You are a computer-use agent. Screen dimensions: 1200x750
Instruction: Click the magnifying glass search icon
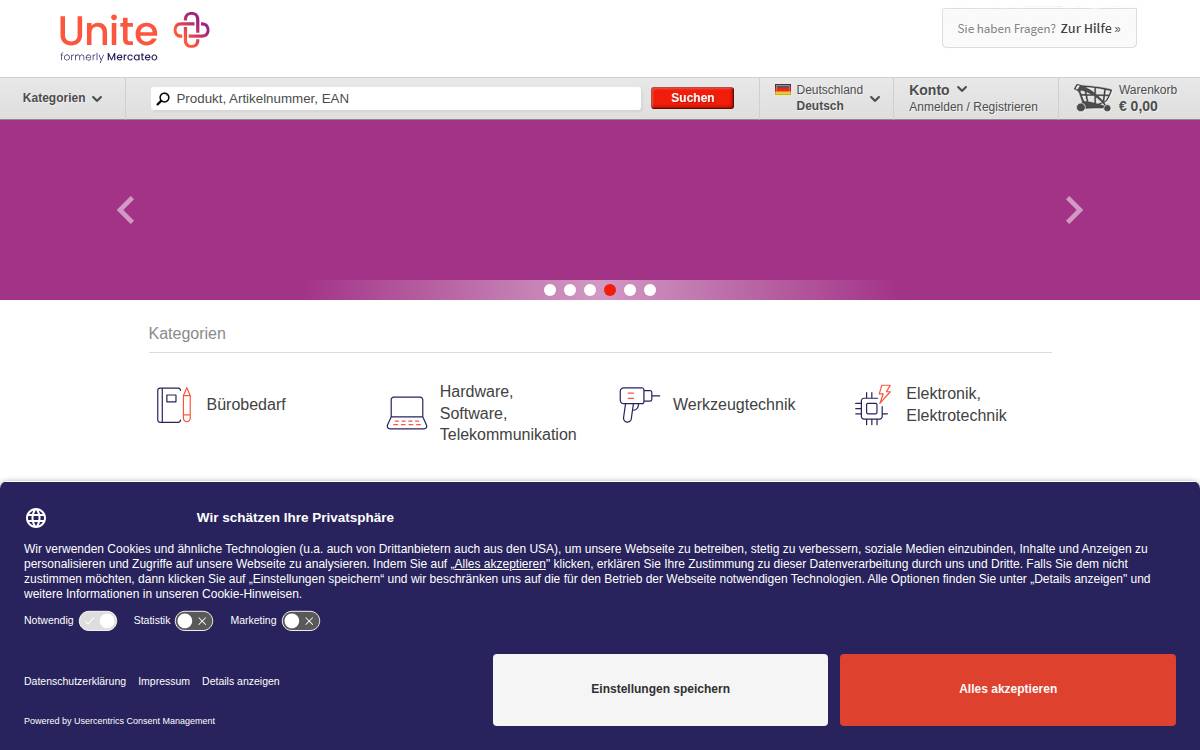[164, 98]
